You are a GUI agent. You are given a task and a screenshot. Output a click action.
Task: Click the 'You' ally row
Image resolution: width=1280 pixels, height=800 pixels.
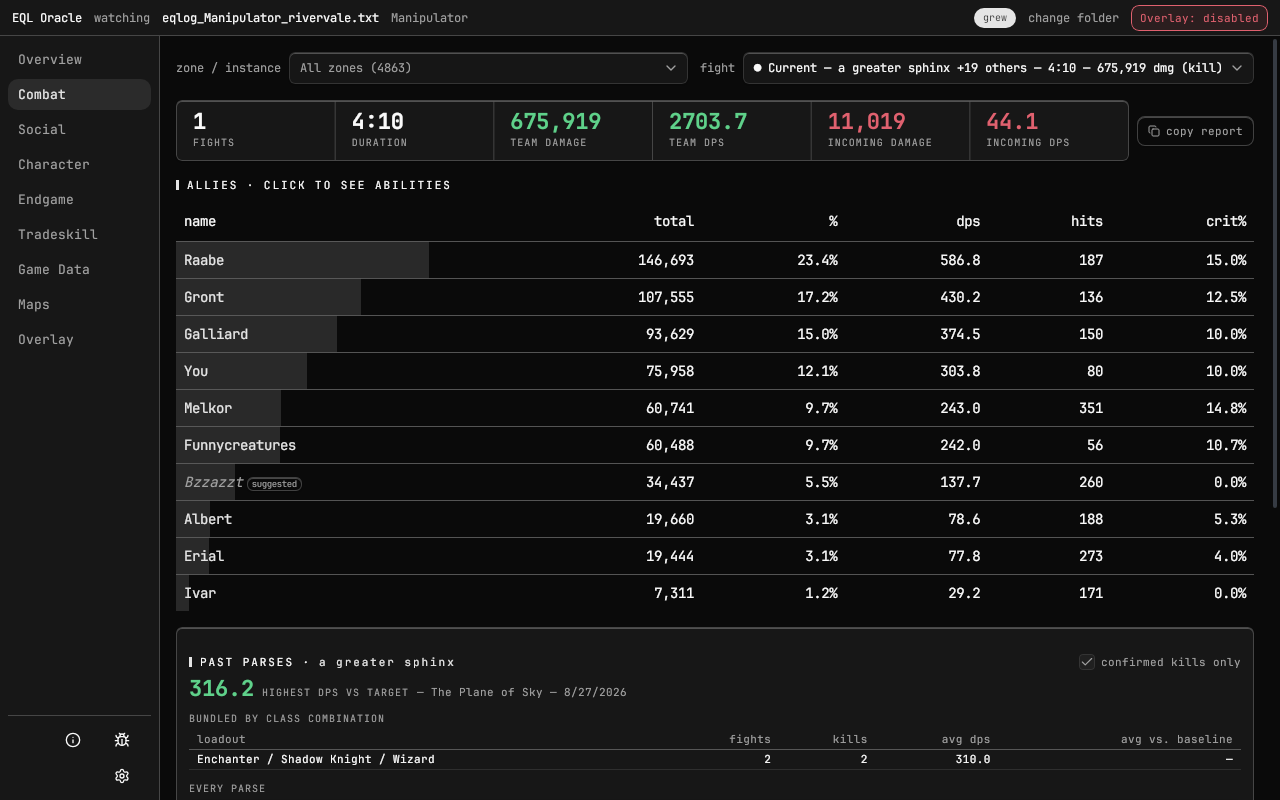[x=715, y=371]
